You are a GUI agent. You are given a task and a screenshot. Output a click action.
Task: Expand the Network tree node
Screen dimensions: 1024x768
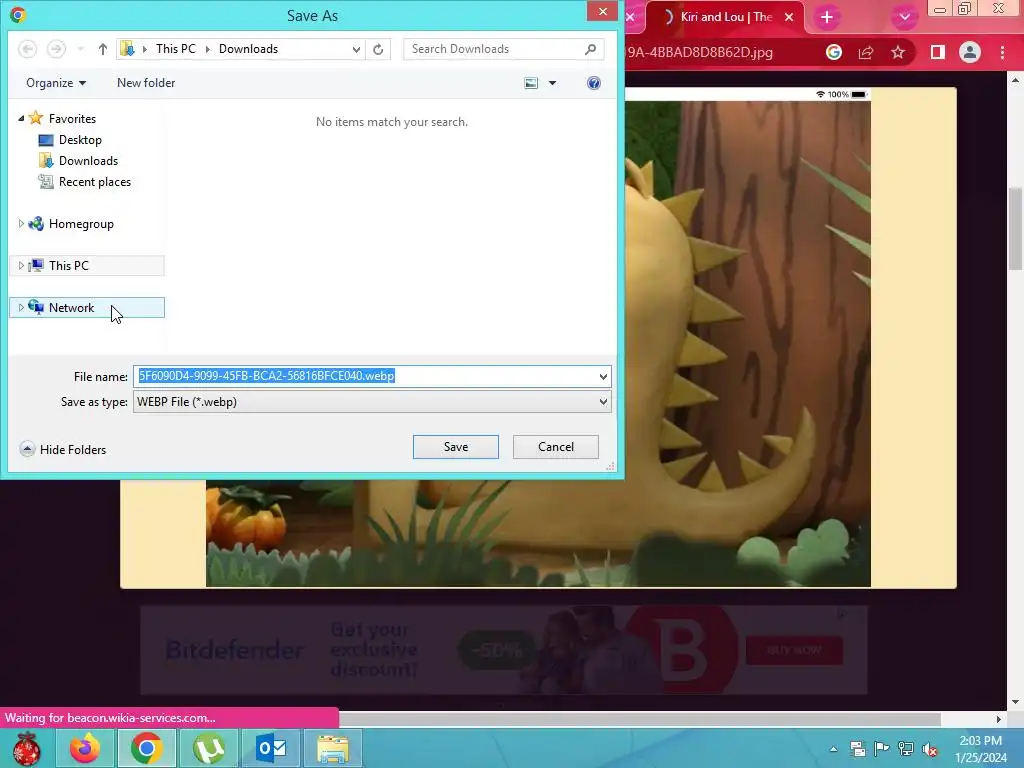pyautogui.click(x=21, y=308)
